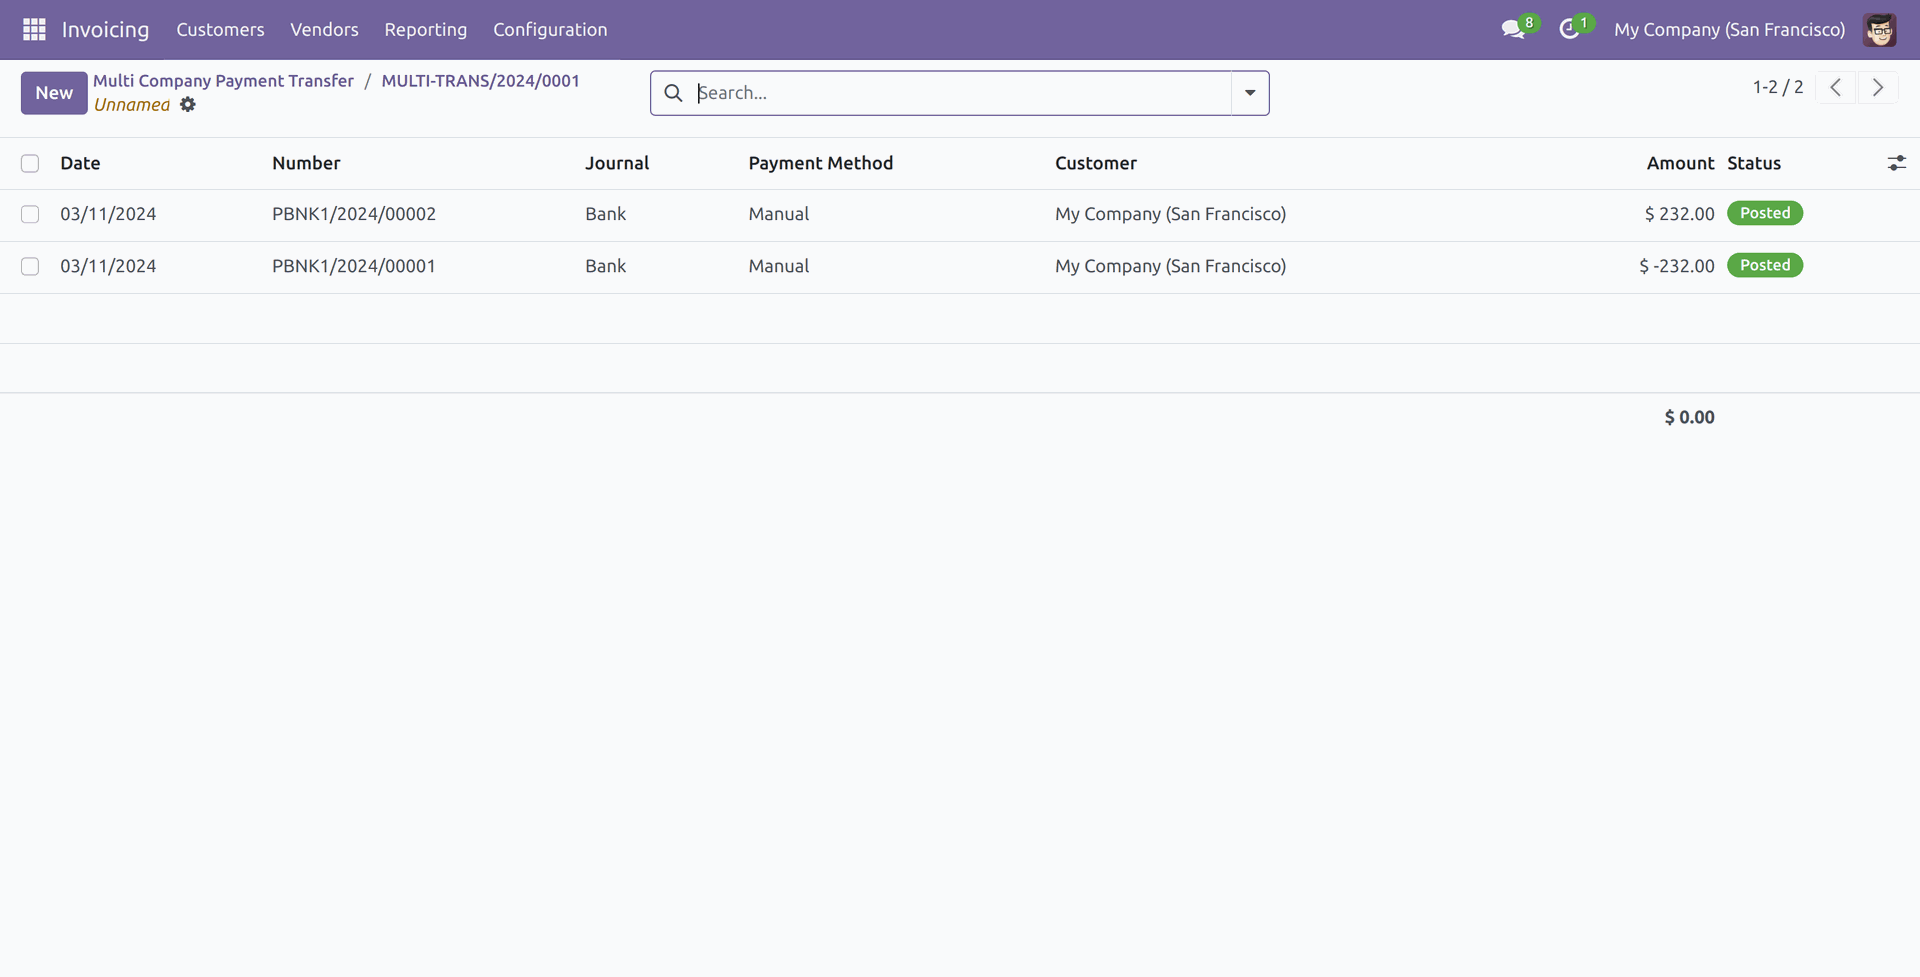This screenshot has width=1920, height=977.
Task: Check the PBNK1/2024/00001 row checkbox
Action: tap(30, 266)
